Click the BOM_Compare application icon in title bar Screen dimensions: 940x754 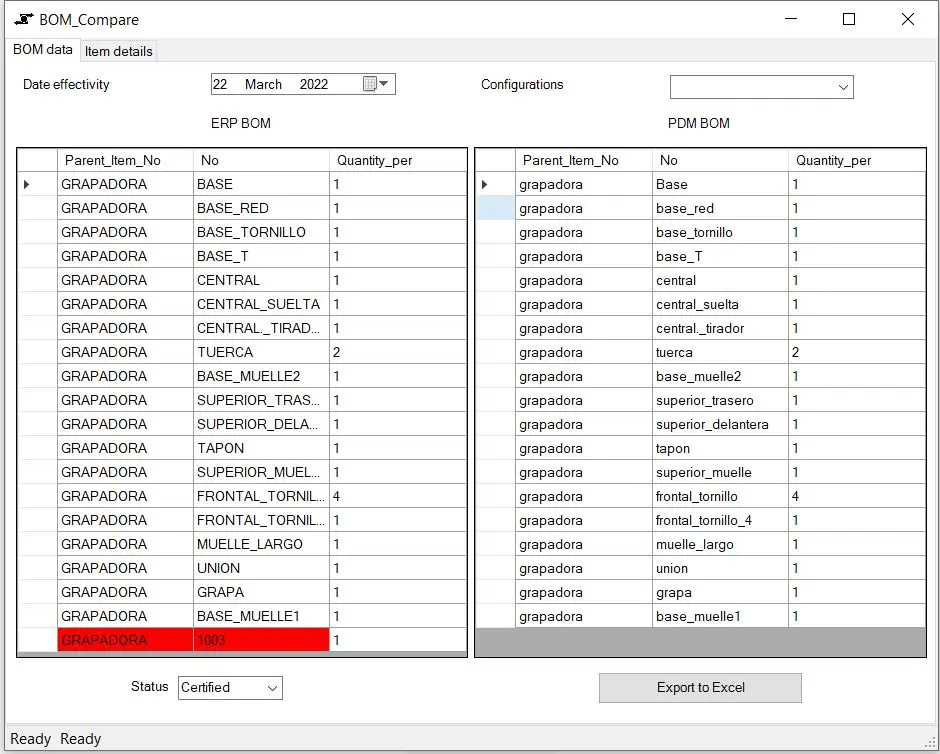(22, 18)
